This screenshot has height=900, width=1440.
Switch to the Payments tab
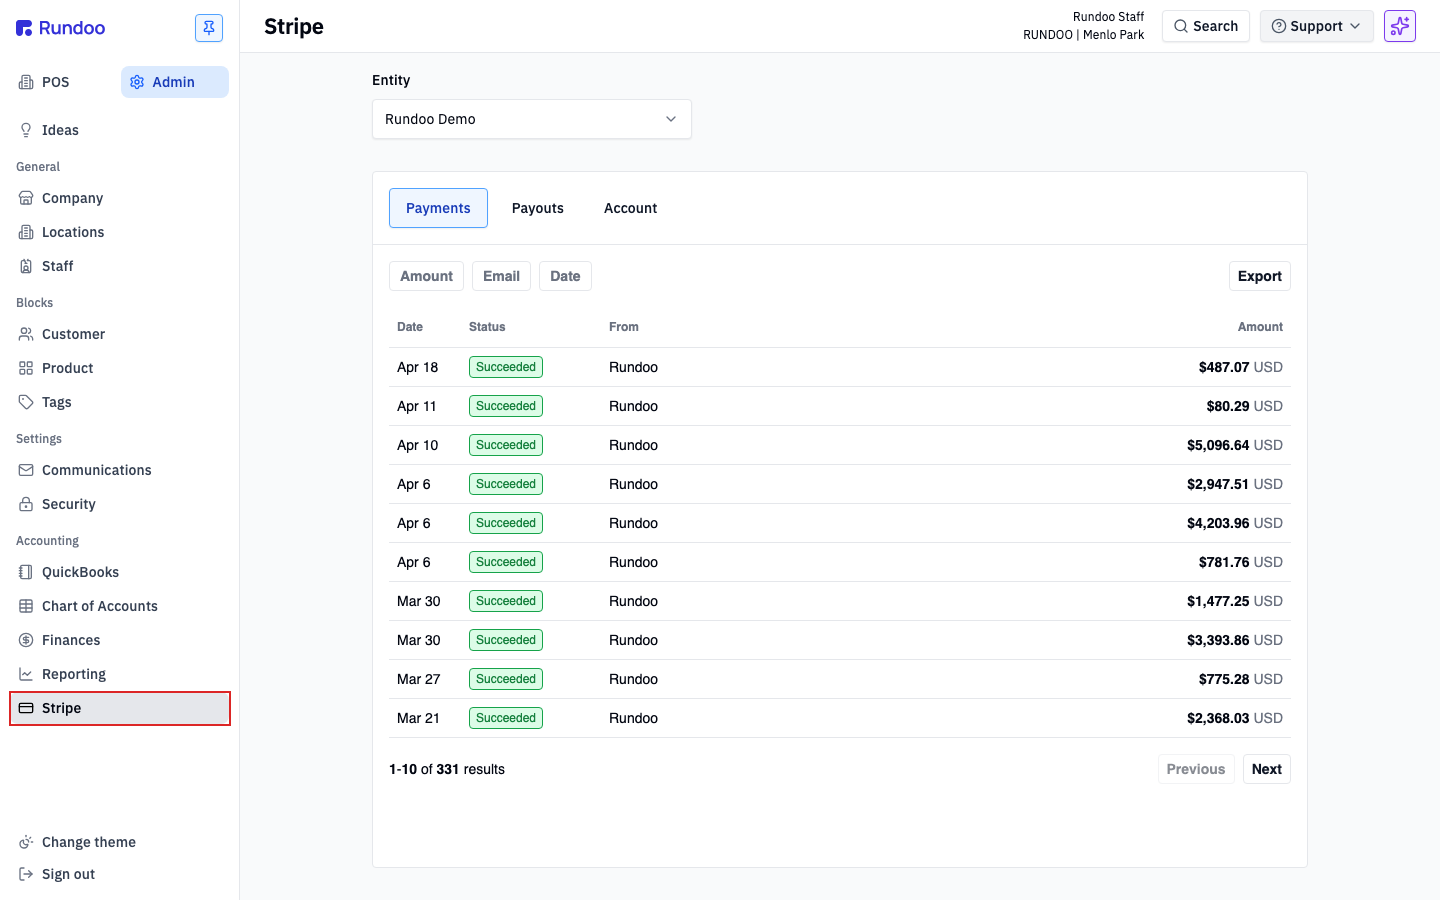(x=438, y=208)
